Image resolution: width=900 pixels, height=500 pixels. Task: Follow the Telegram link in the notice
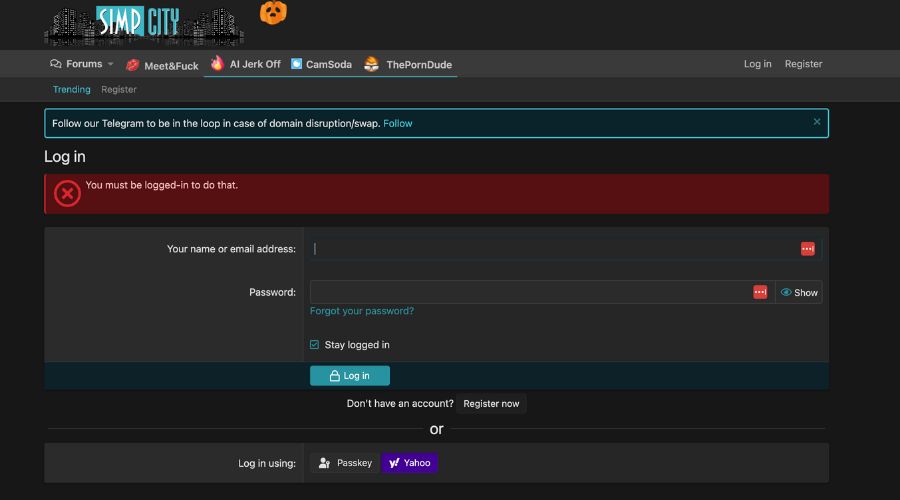(x=398, y=123)
